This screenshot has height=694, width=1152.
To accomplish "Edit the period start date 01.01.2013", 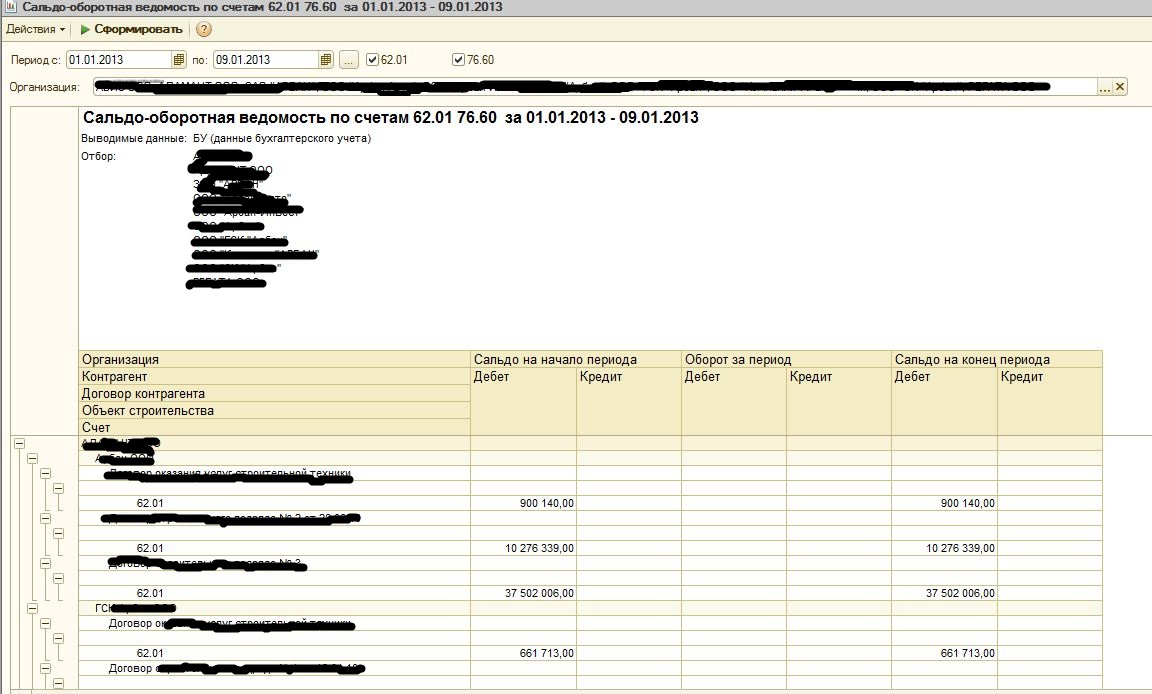I will click(x=119, y=59).
